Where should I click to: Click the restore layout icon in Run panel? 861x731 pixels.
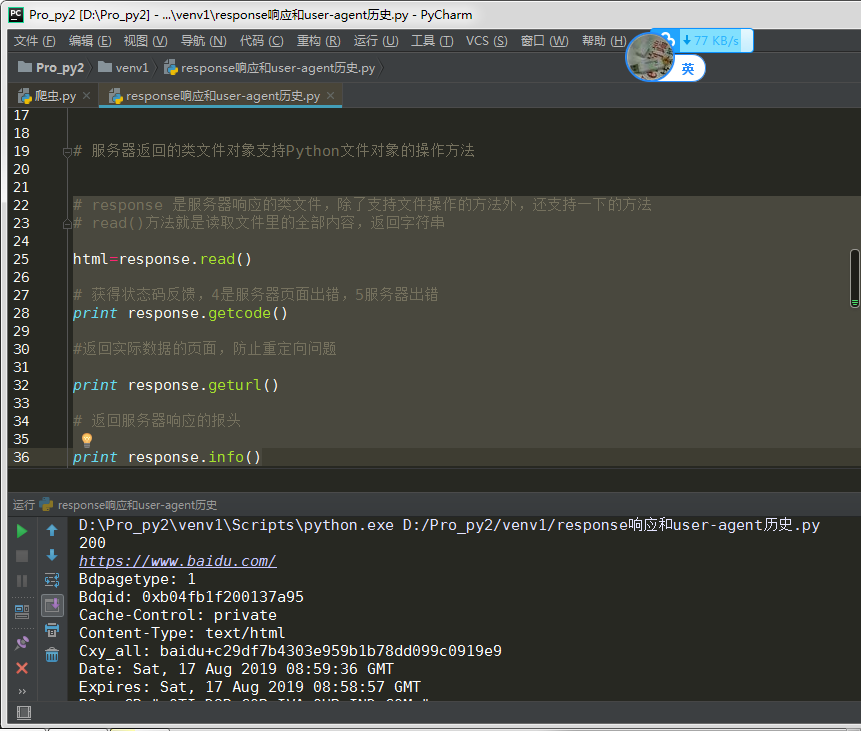click(22, 611)
